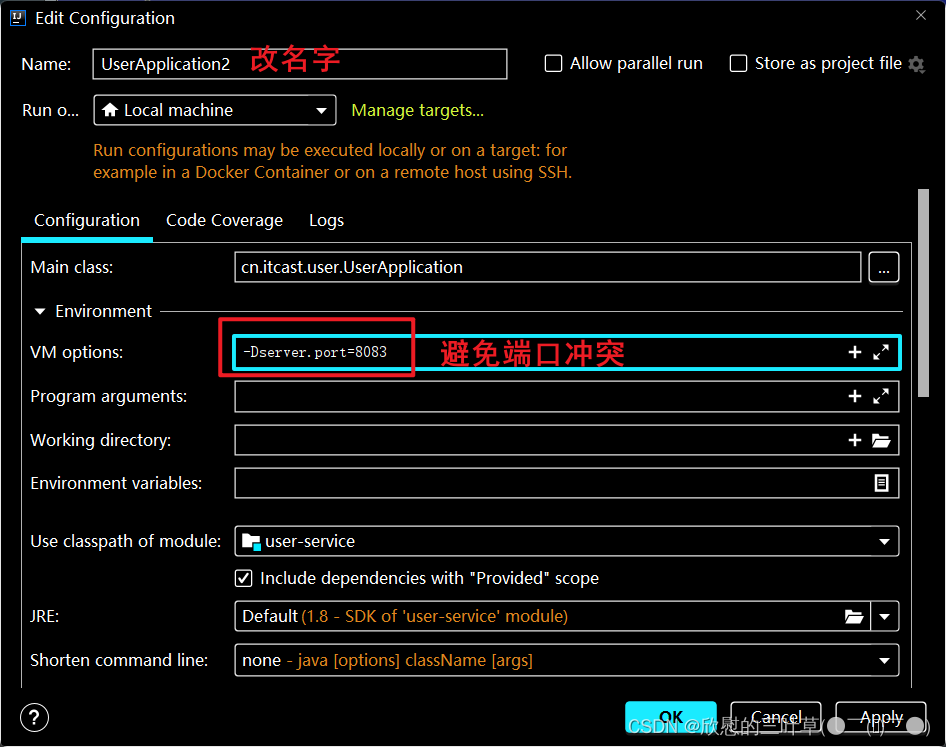The width and height of the screenshot is (946, 747).
Task: Open the JRE dropdown arrow
Action: (884, 617)
